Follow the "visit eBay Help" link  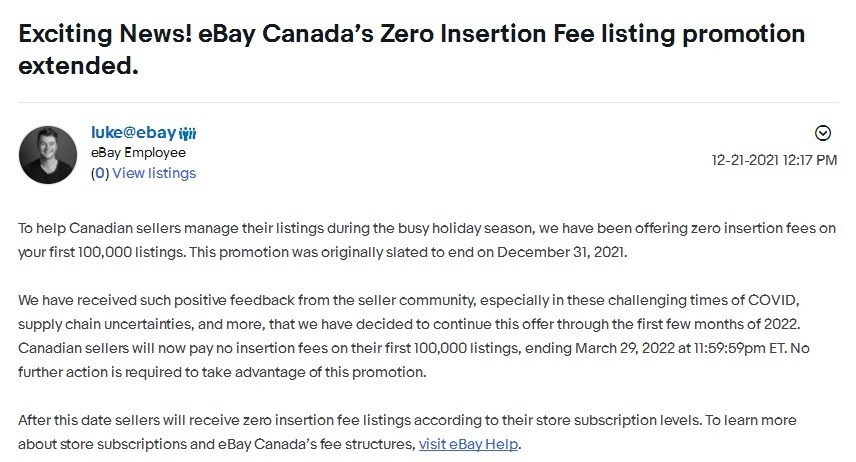469,443
